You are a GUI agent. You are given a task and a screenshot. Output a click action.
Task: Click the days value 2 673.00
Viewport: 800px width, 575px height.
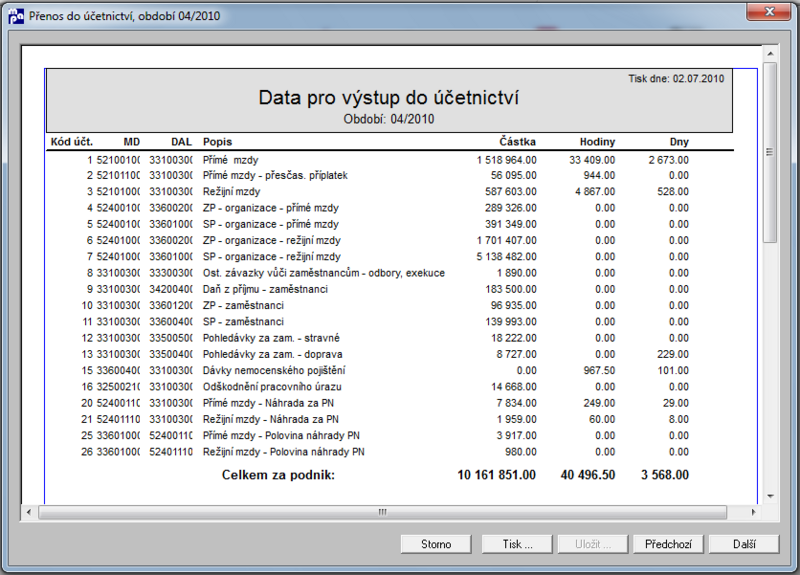(668, 160)
